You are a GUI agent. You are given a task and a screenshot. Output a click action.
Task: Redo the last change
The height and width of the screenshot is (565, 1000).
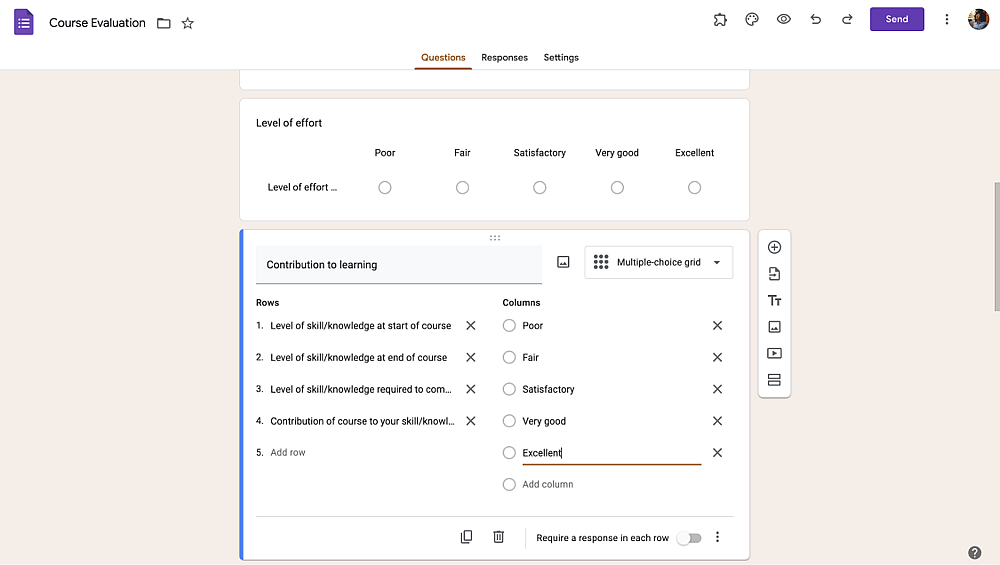(x=847, y=19)
